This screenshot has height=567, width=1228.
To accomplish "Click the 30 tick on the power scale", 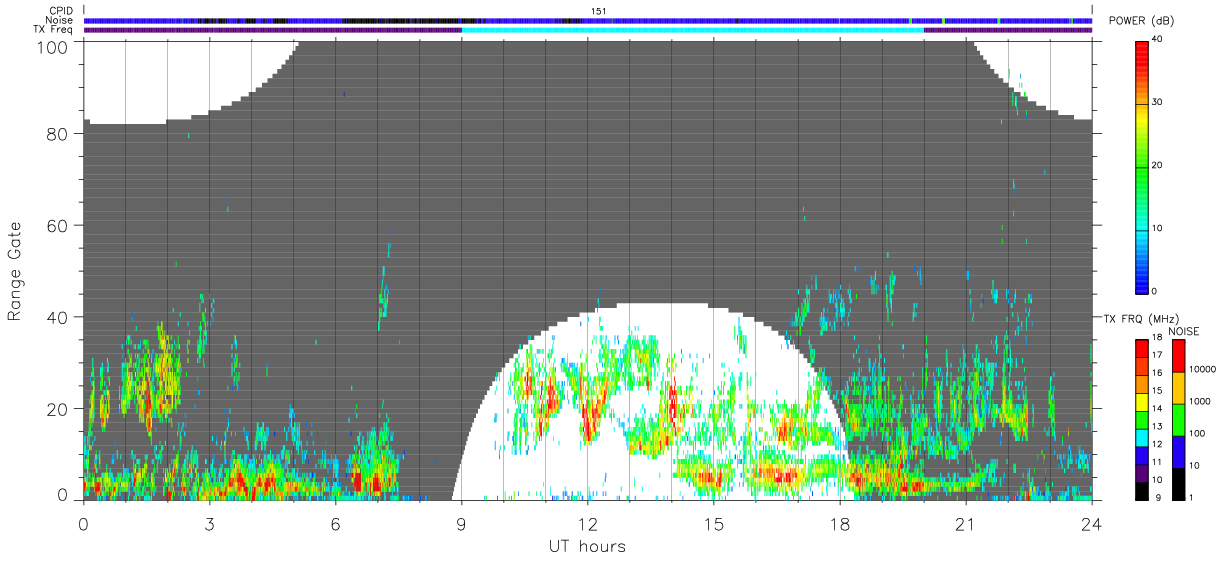I will (x=1158, y=103).
